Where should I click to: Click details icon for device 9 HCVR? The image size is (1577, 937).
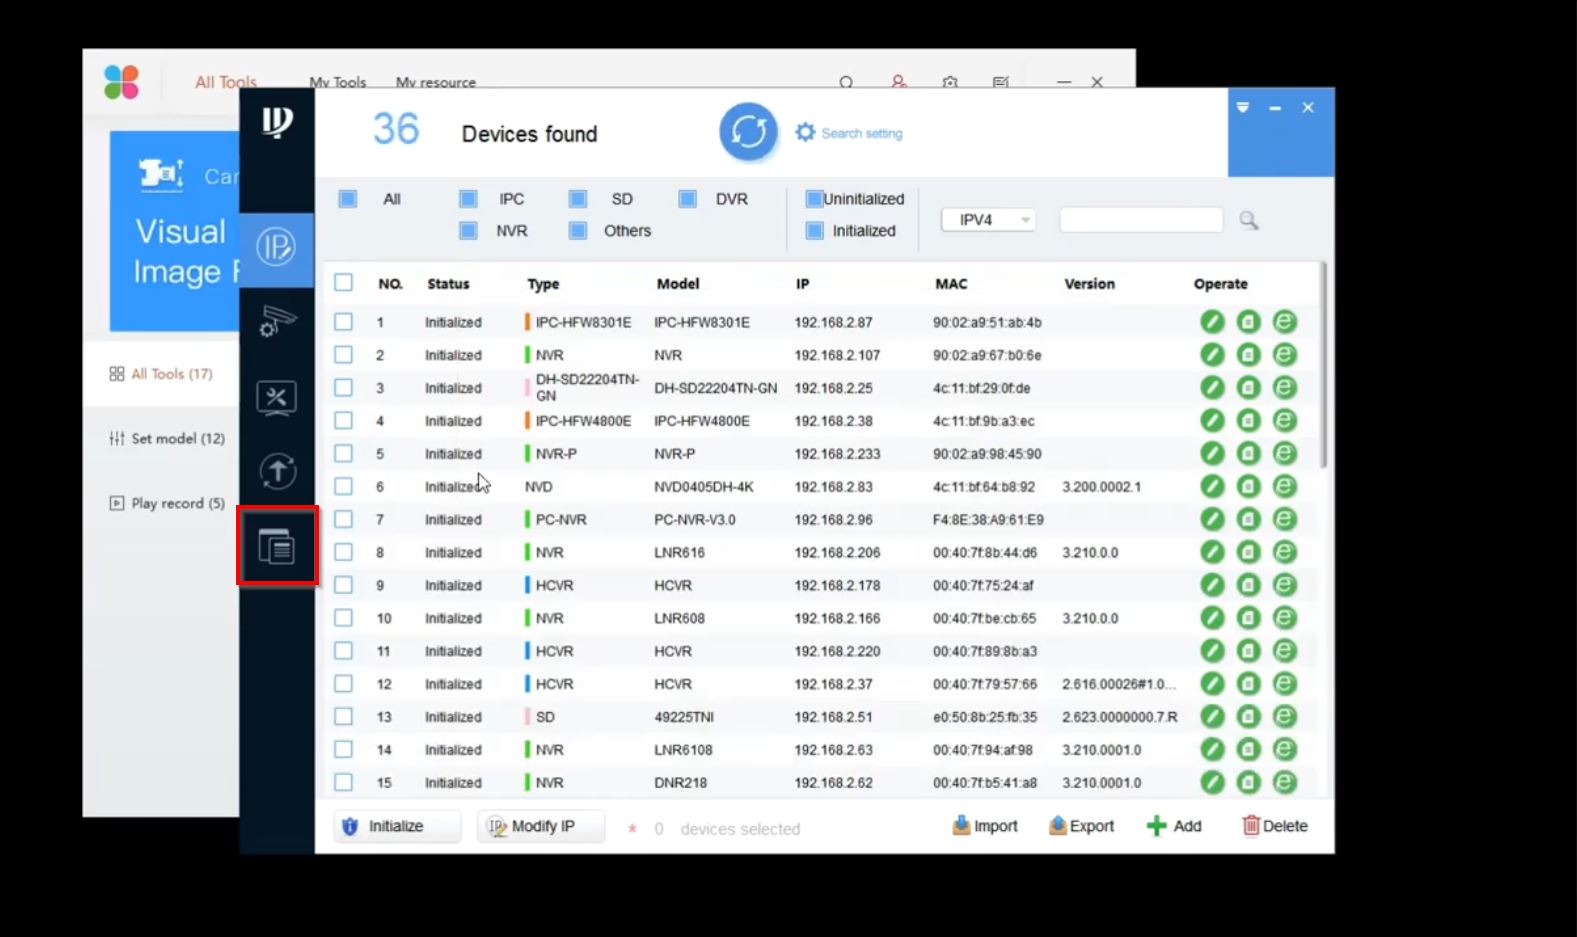pyautogui.click(x=1248, y=585)
